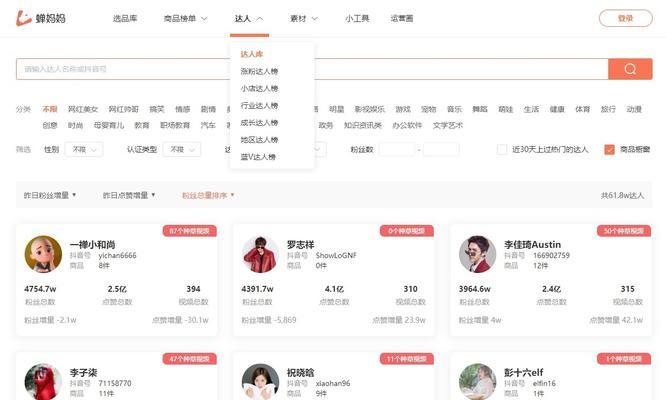Filter by 明星 category
This screenshot has width=666, height=400.
(336, 109)
